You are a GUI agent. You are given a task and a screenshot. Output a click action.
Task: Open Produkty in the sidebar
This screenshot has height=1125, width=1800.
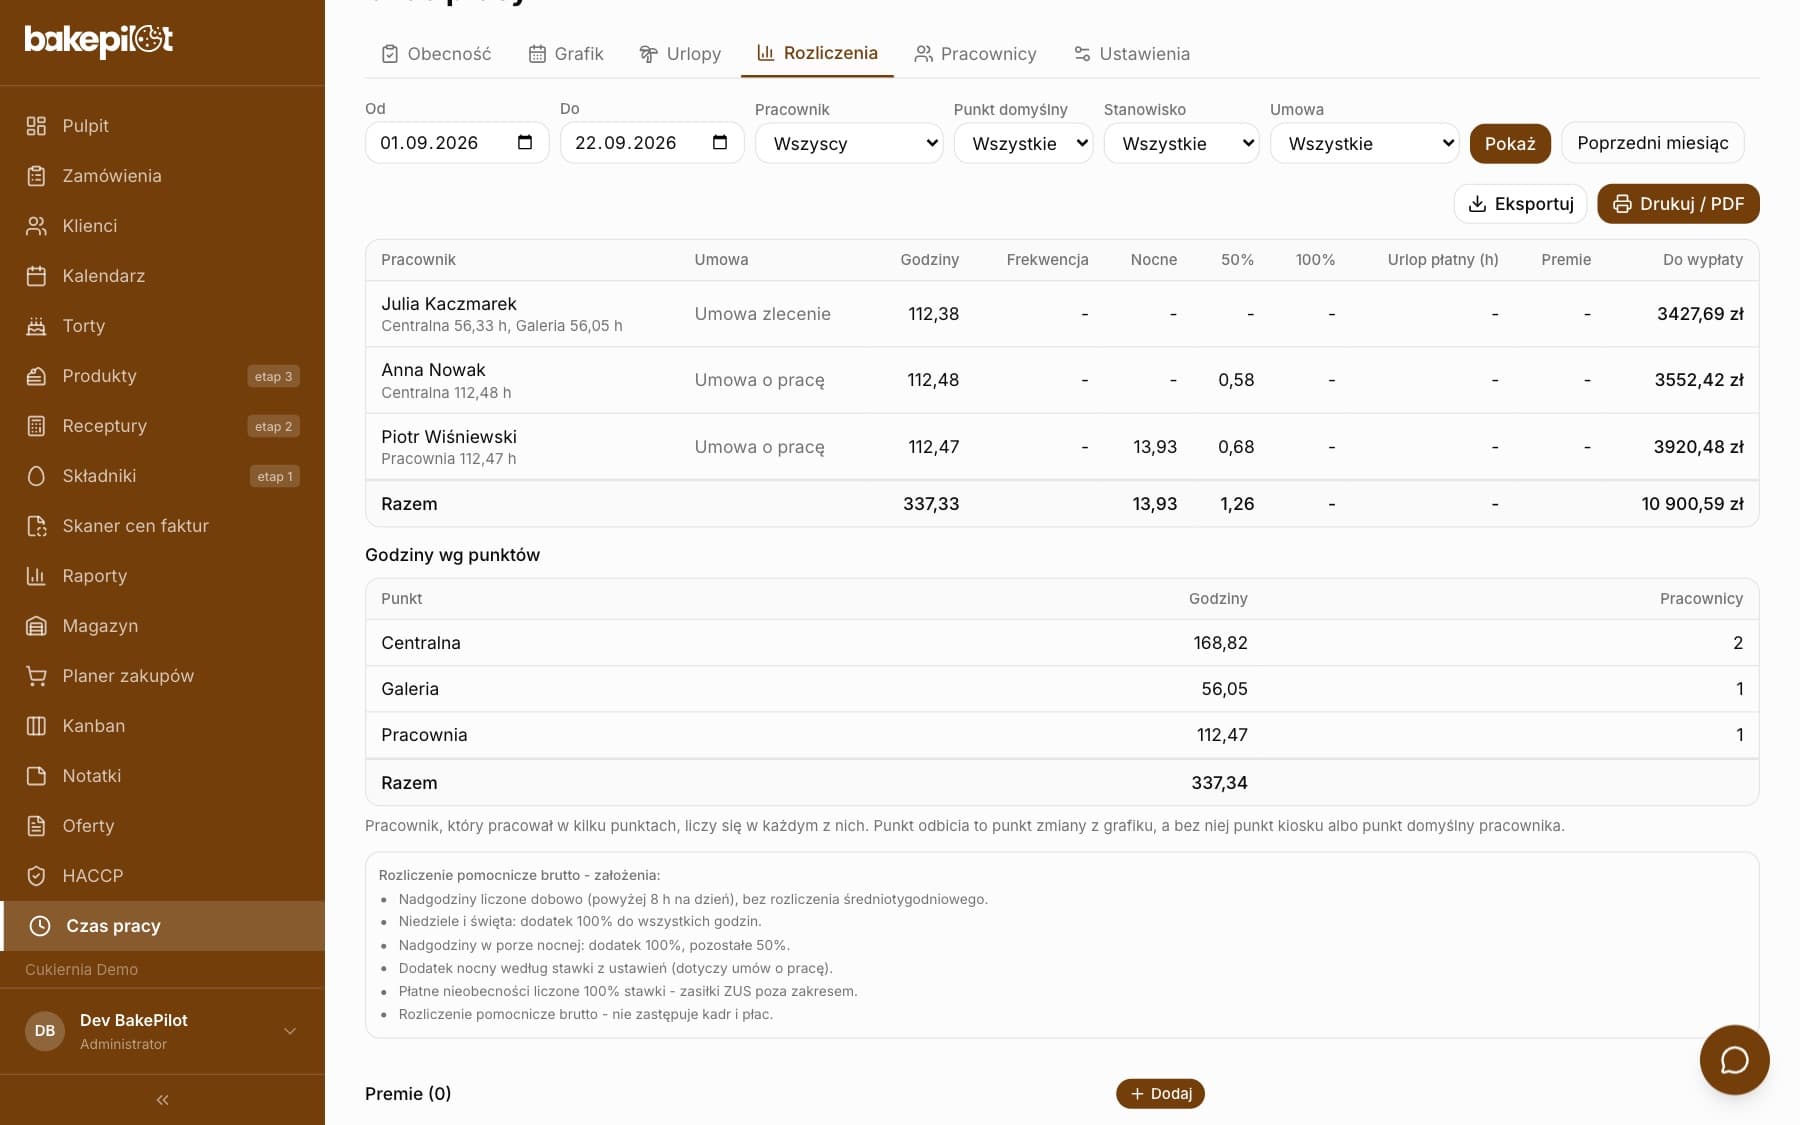coord(162,376)
